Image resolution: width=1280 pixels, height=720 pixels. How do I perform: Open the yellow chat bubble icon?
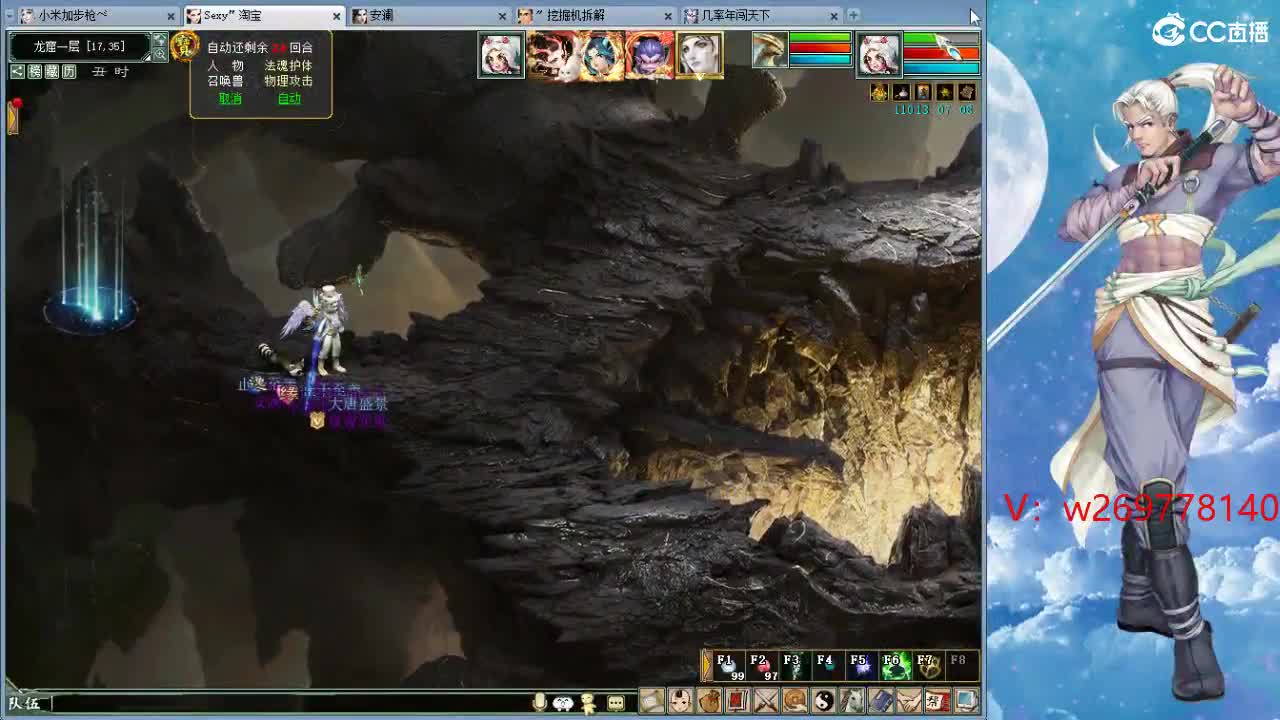pos(616,703)
